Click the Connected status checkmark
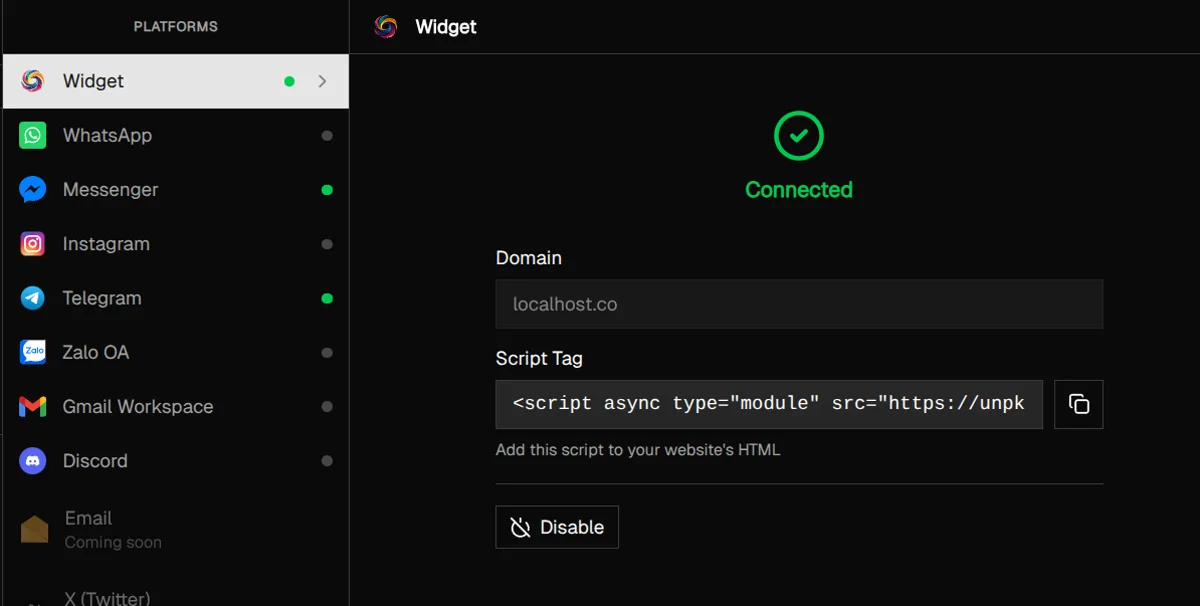The height and width of the screenshot is (606, 1200). [x=798, y=135]
